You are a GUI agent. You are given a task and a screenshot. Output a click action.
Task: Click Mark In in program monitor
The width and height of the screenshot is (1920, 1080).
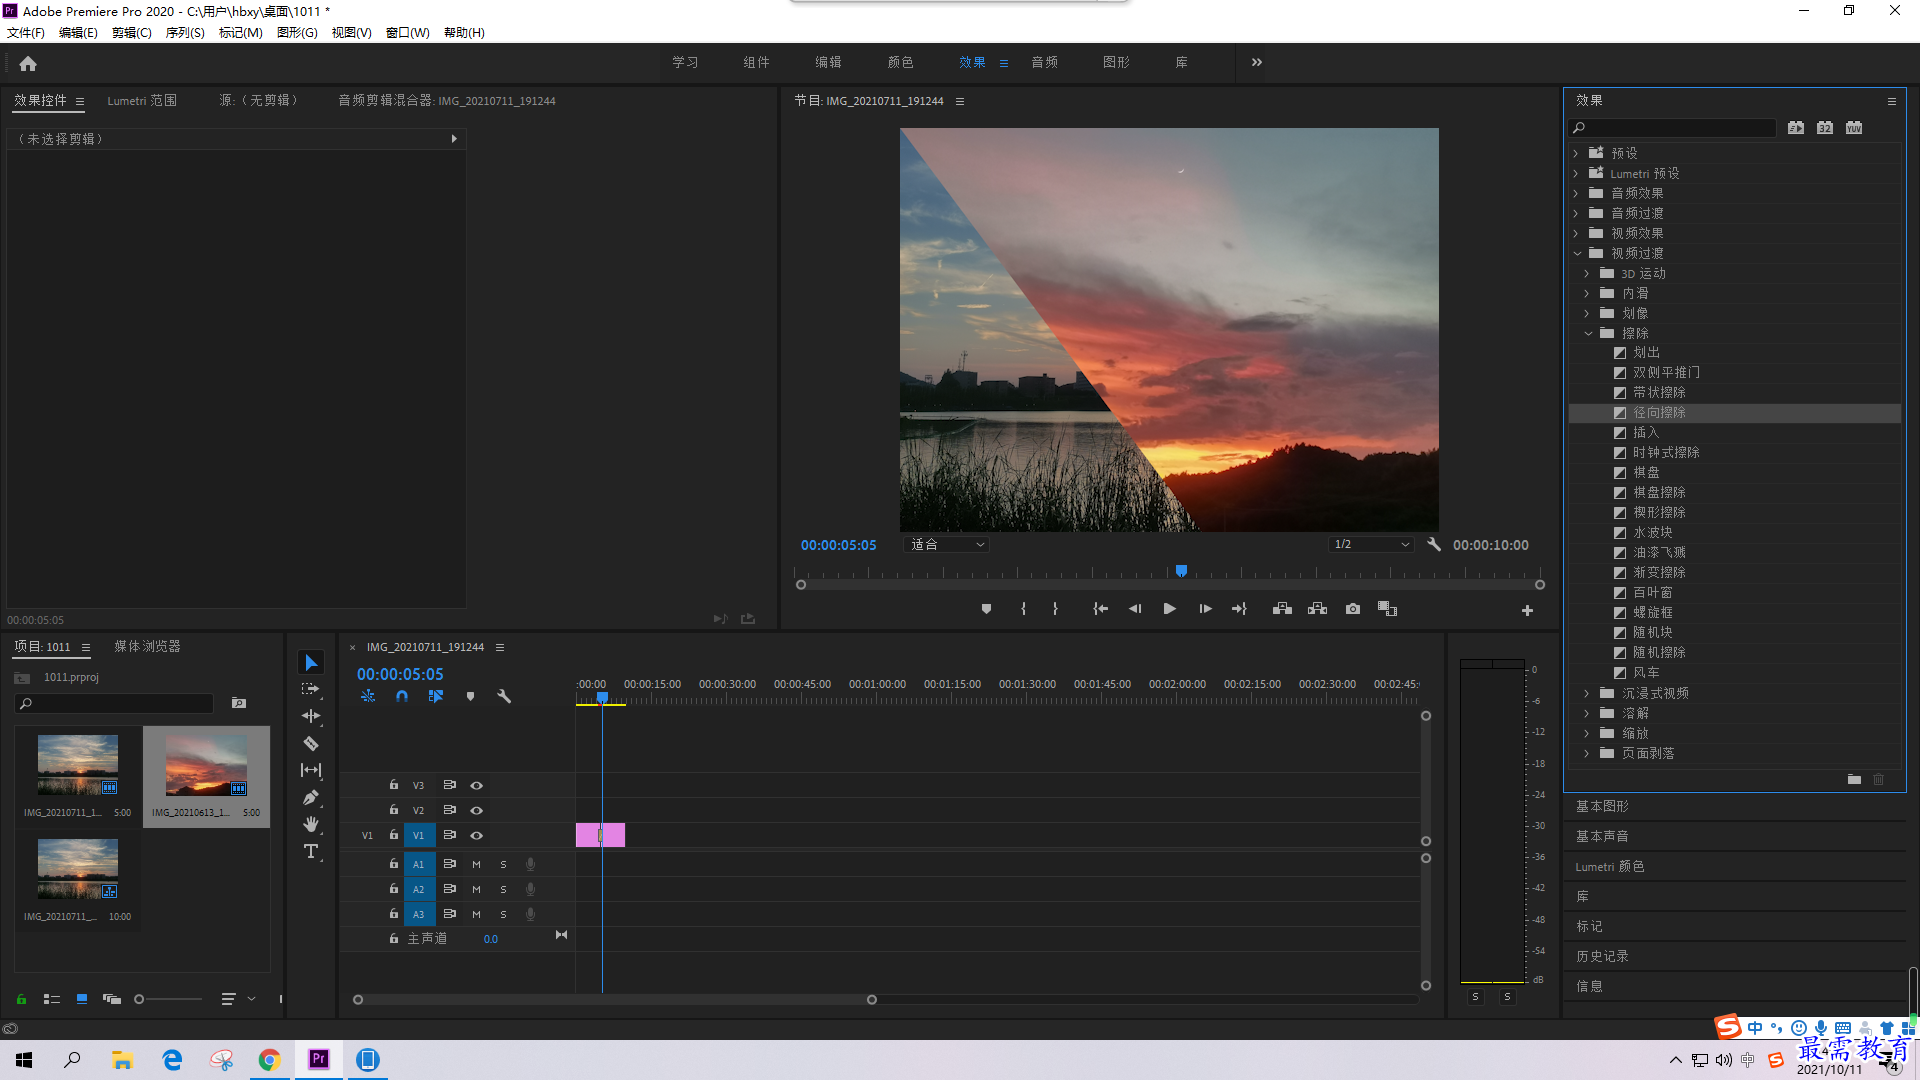coord(1023,609)
